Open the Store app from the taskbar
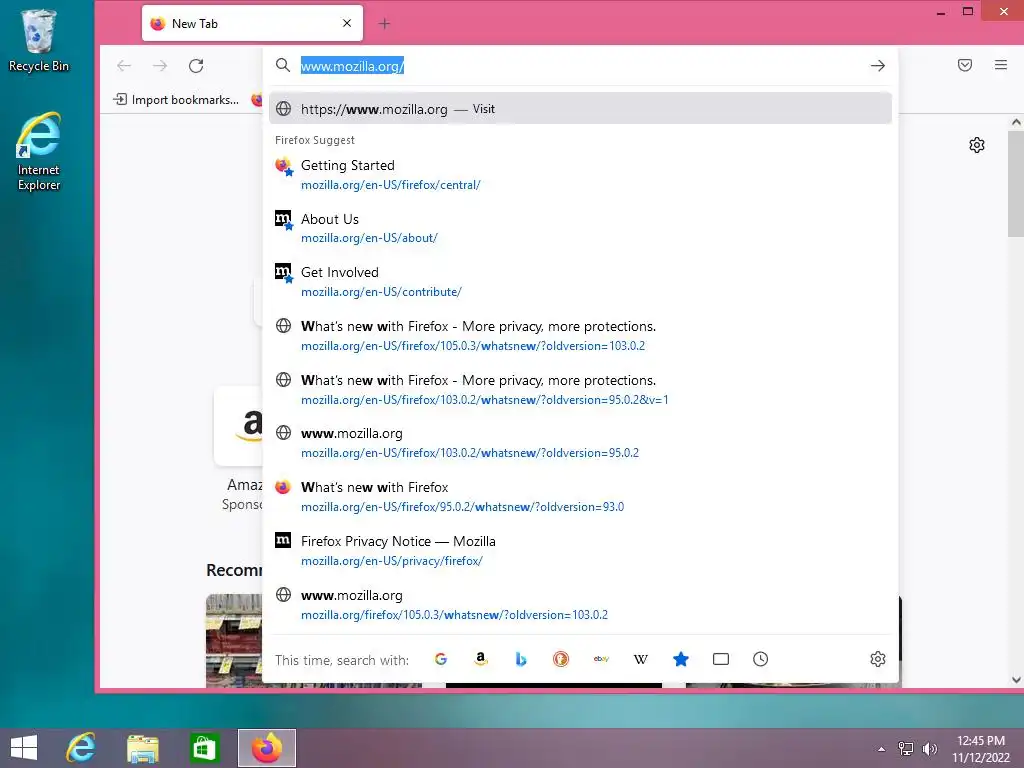This screenshot has width=1024, height=768. pyautogui.click(x=204, y=748)
